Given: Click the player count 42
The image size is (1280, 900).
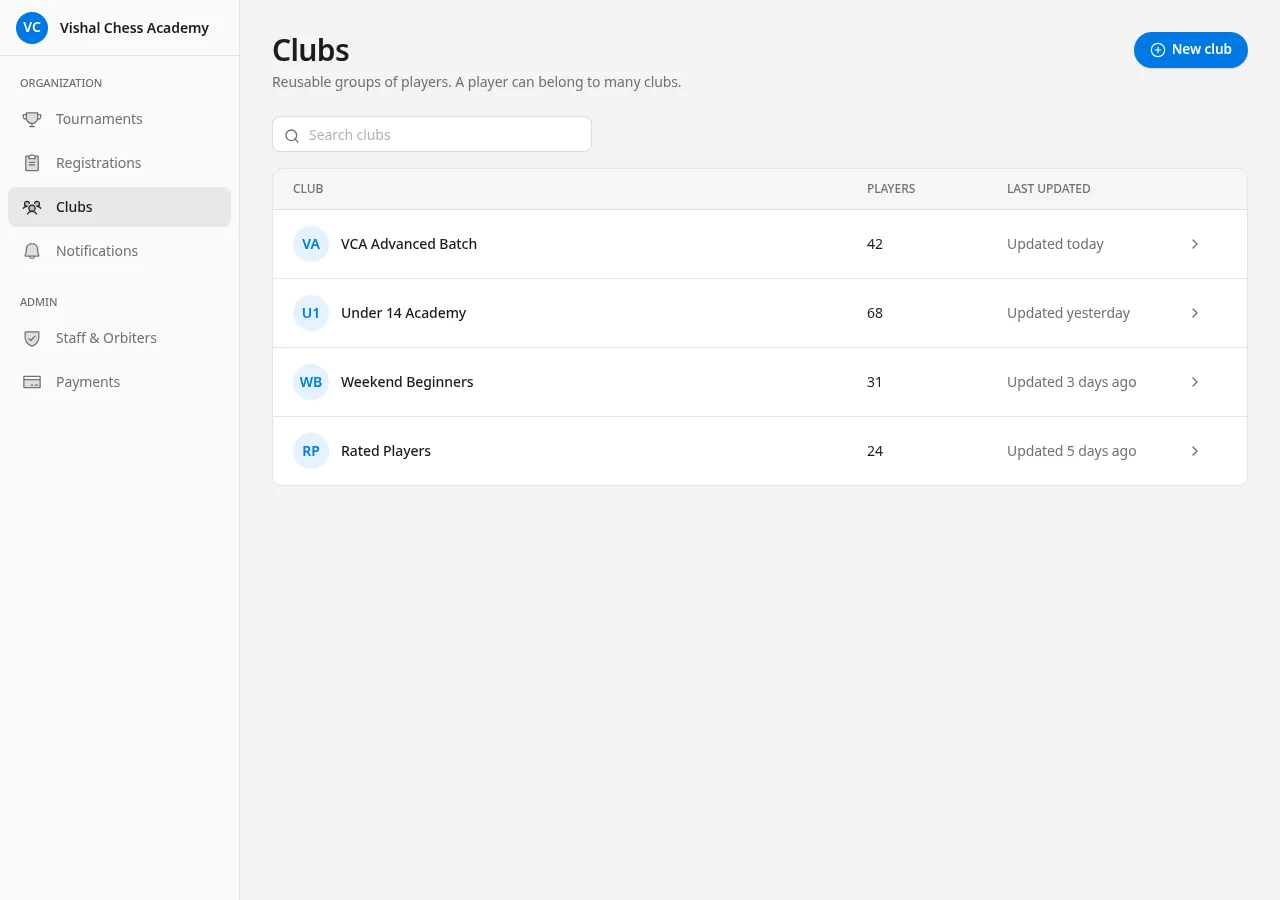Looking at the screenshot, I should (x=875, y=244).
